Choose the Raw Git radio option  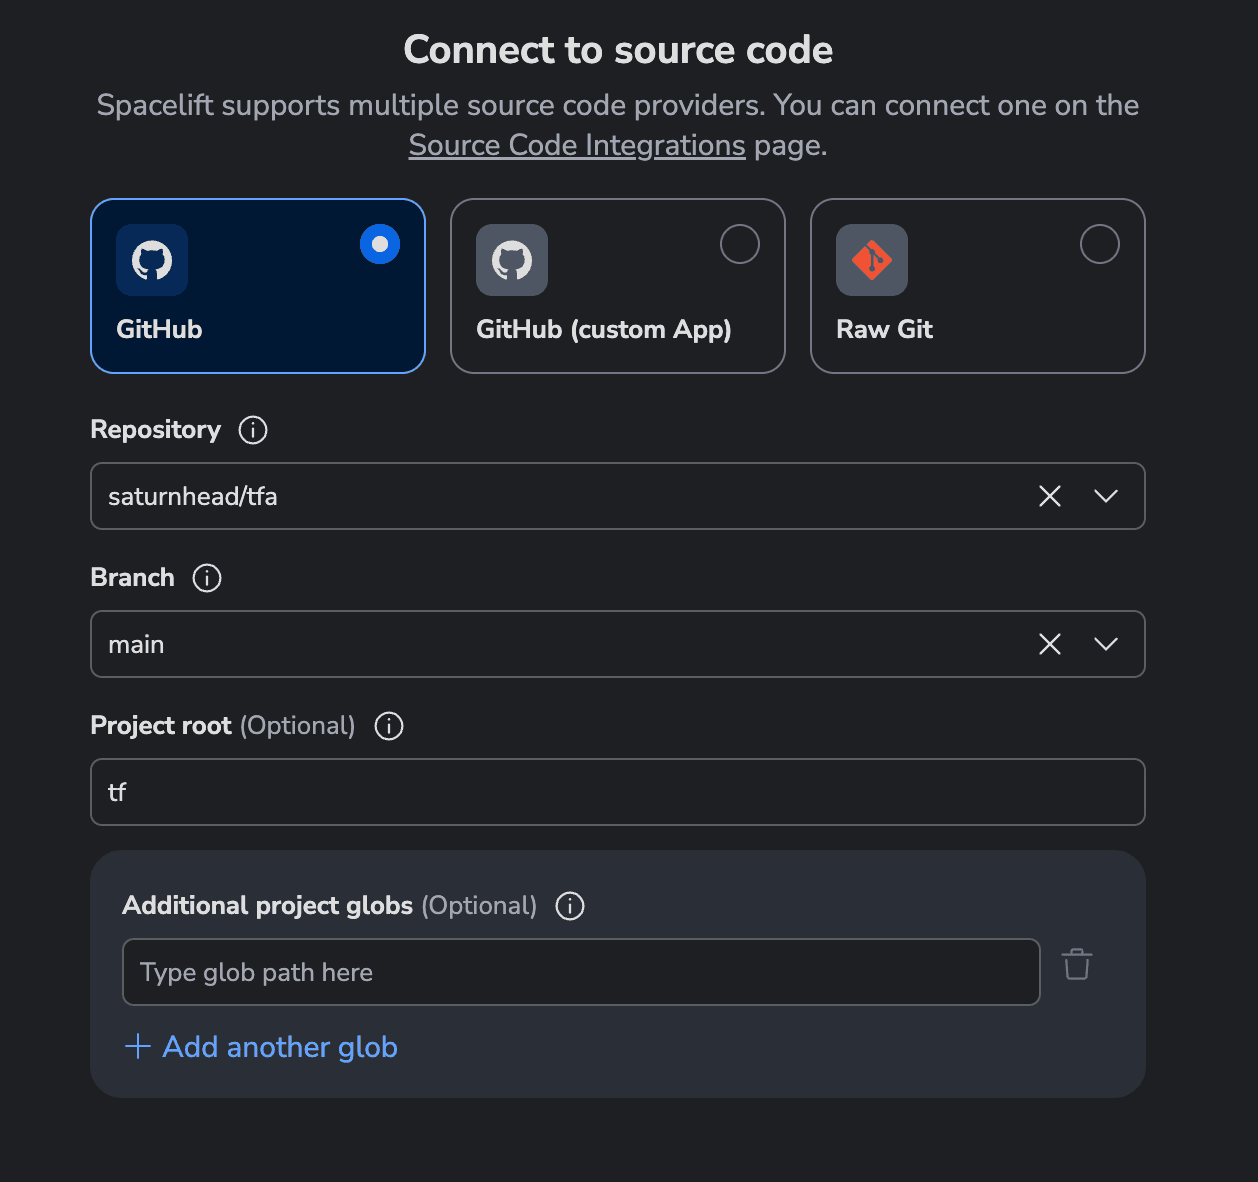[1100, 244]
